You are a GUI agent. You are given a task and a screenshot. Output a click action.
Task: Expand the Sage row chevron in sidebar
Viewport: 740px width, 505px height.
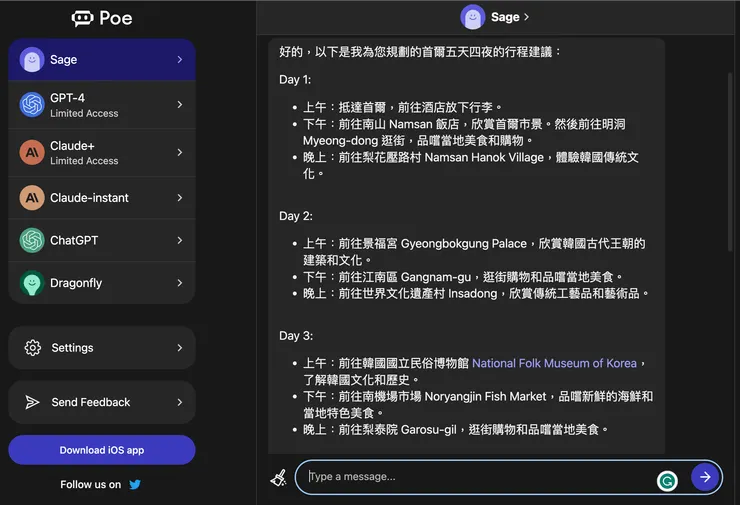179,59
